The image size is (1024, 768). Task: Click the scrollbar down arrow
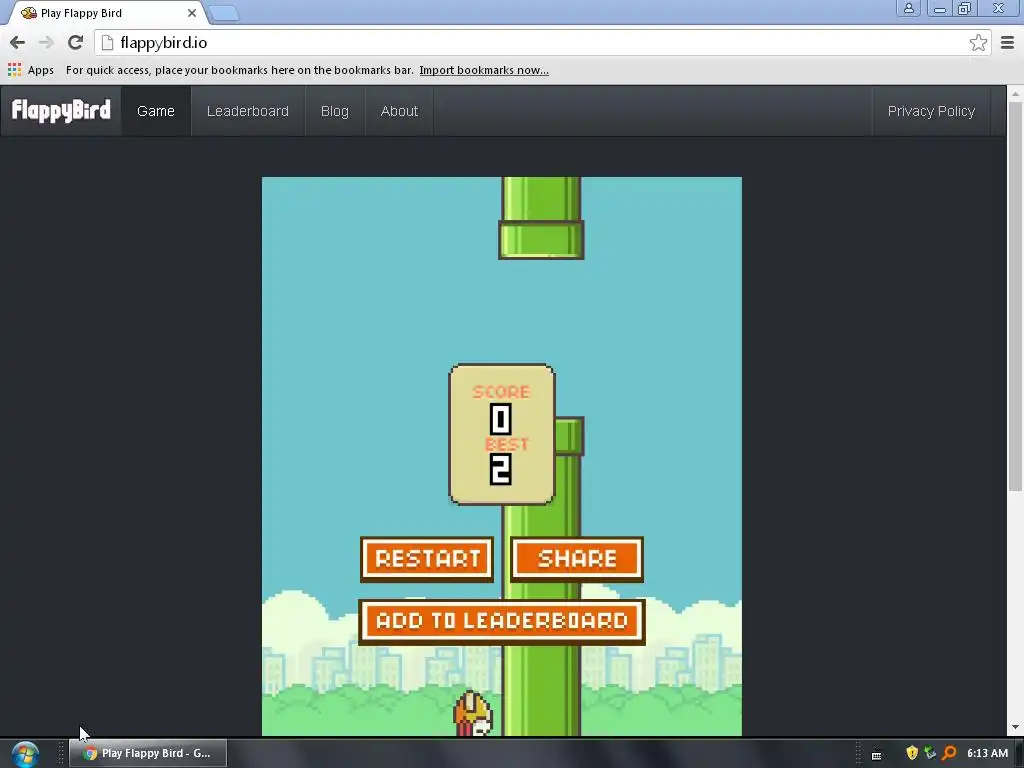1015,727
